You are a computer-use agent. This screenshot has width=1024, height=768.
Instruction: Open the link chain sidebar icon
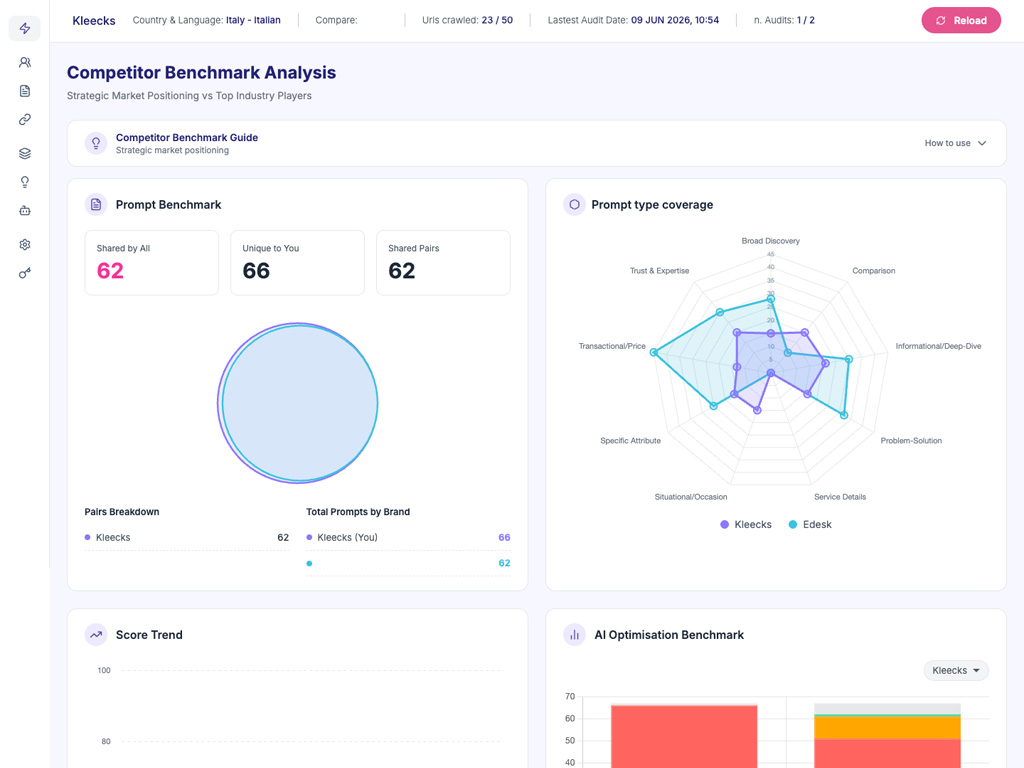tap(25, 120)
